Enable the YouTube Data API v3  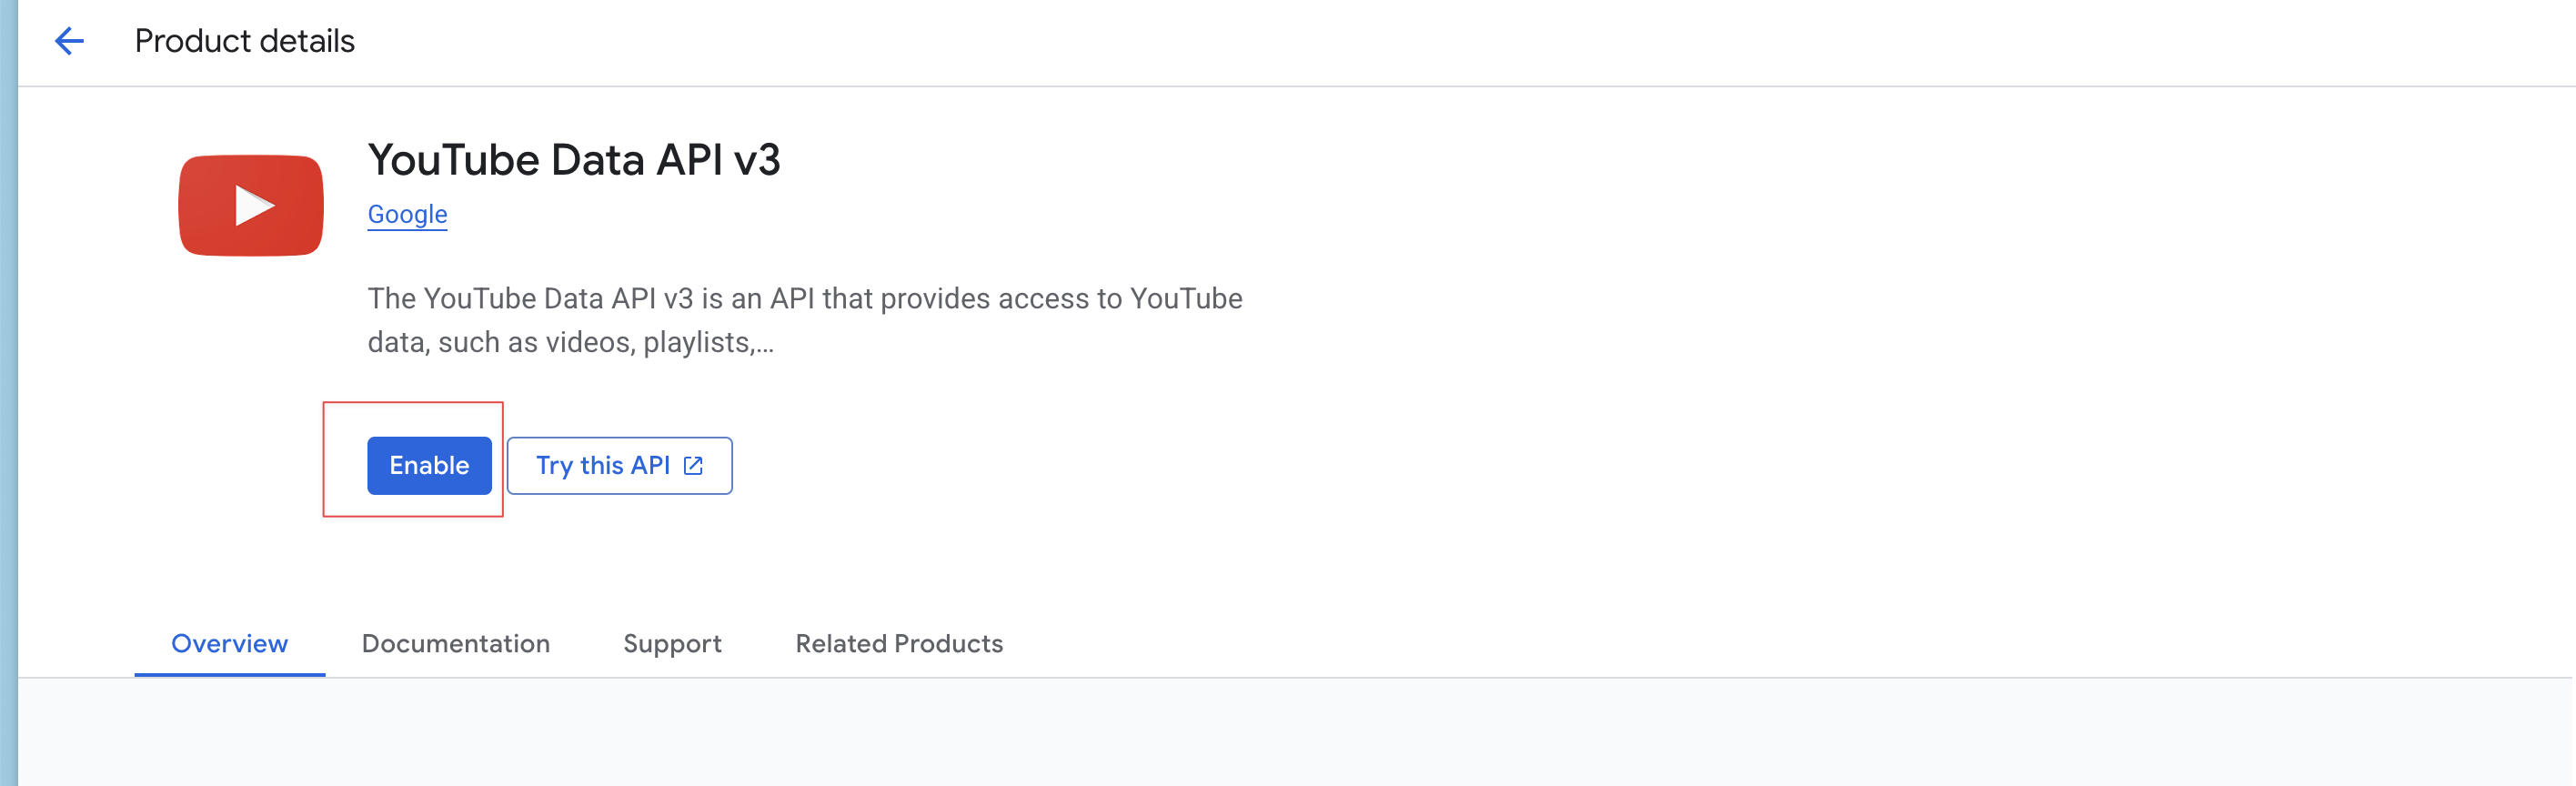click(429, 465)
